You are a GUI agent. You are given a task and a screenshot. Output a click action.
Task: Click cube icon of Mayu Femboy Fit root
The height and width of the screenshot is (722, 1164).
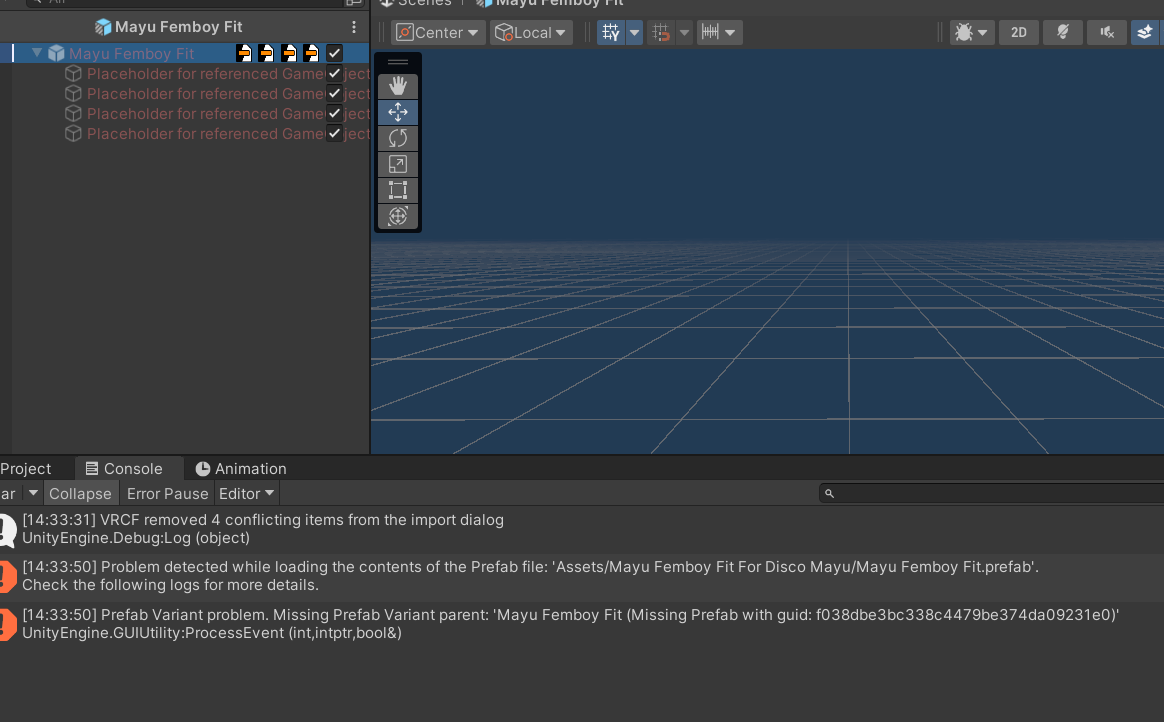[x=56, y=53]
